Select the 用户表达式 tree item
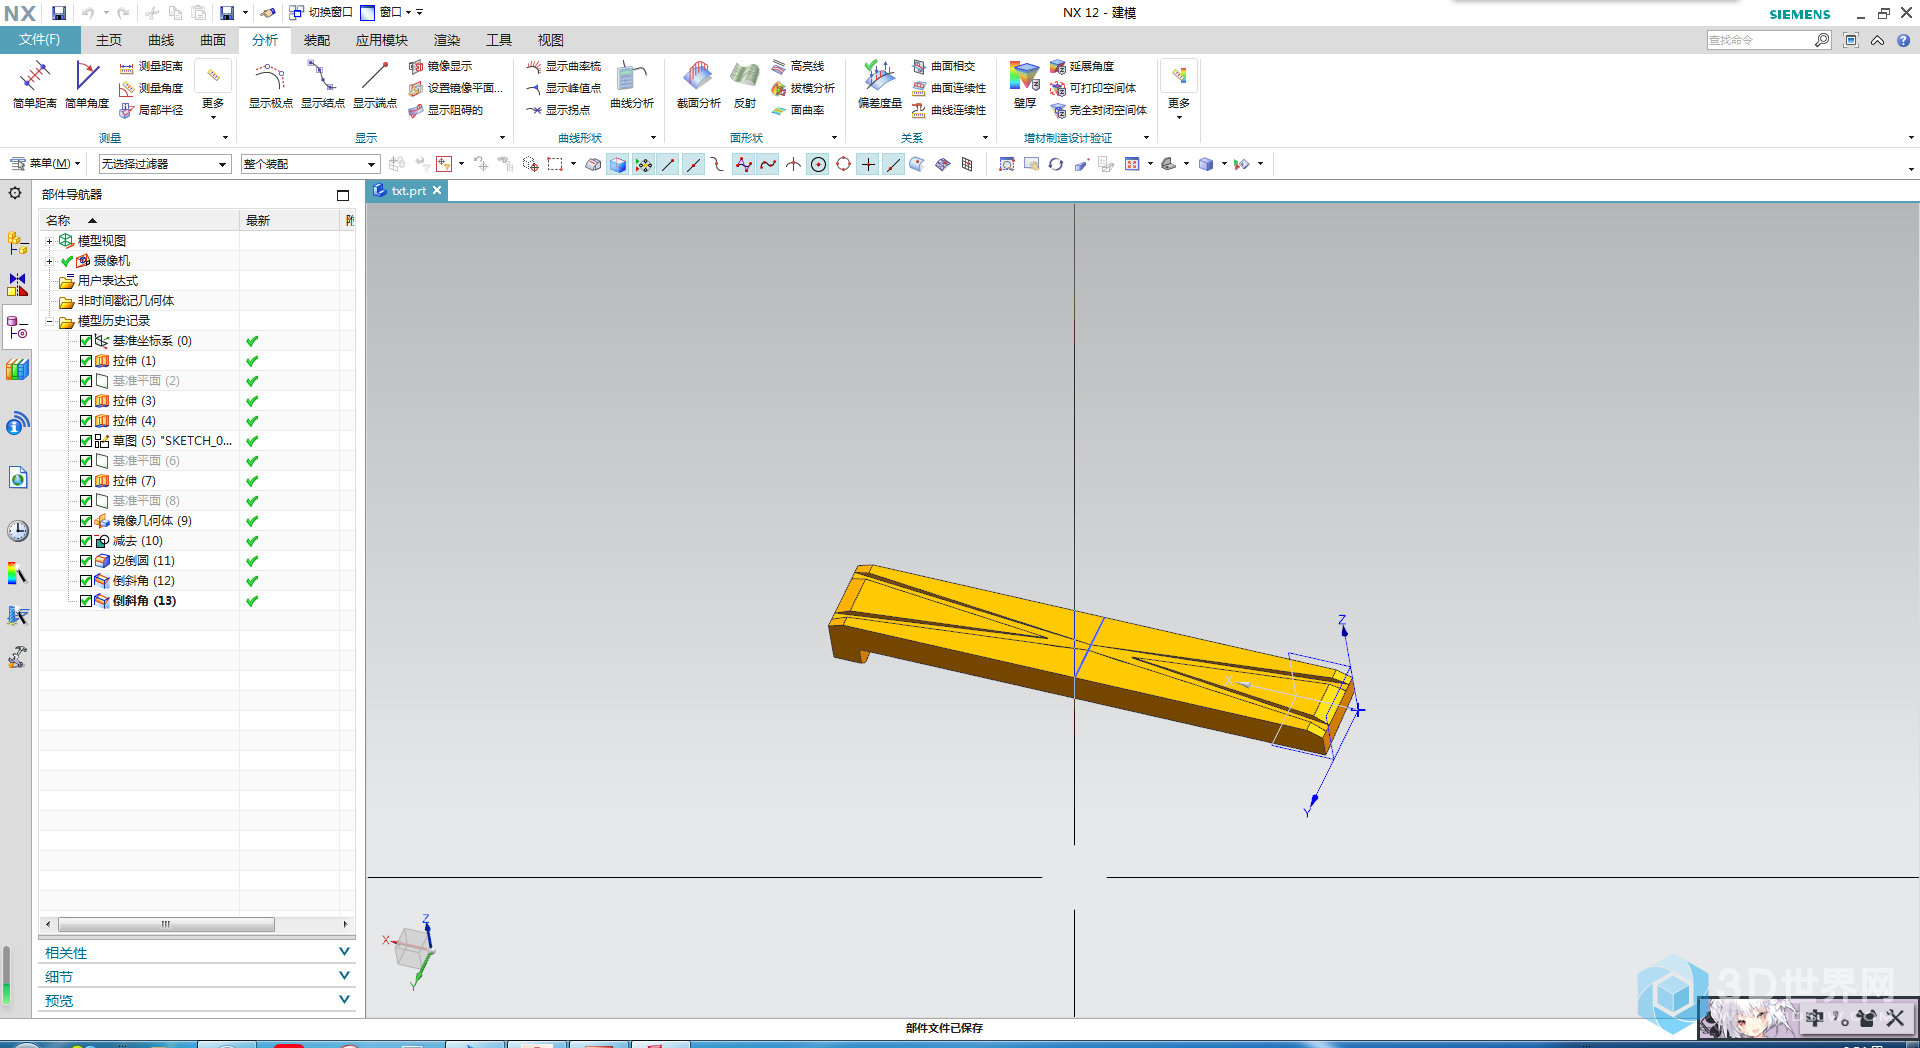 pos(107,281)
